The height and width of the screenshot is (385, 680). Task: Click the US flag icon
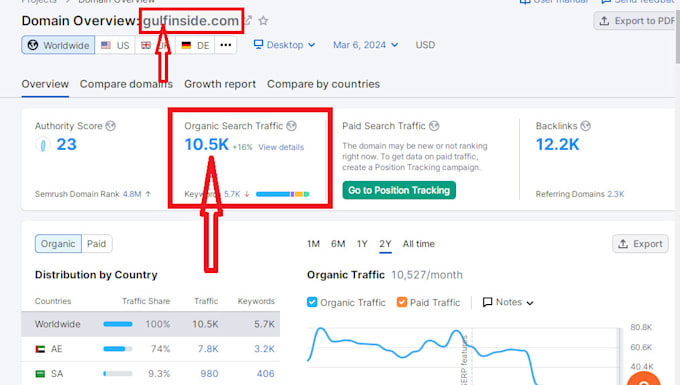[106, 45]
